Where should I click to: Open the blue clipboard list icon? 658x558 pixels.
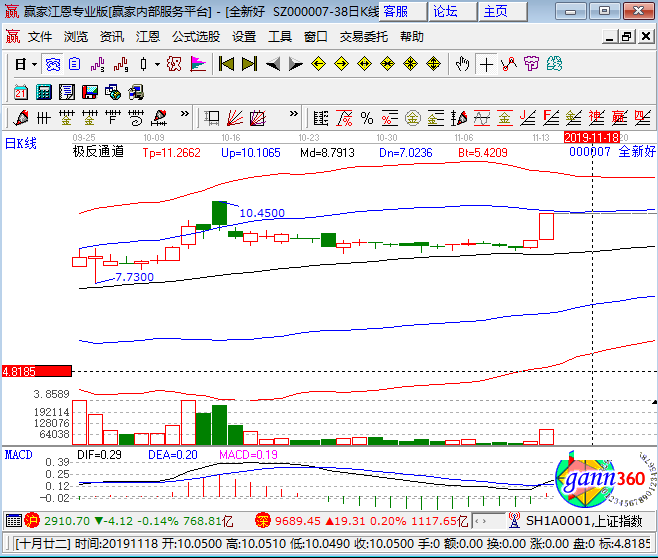click(x=75, y=65)
